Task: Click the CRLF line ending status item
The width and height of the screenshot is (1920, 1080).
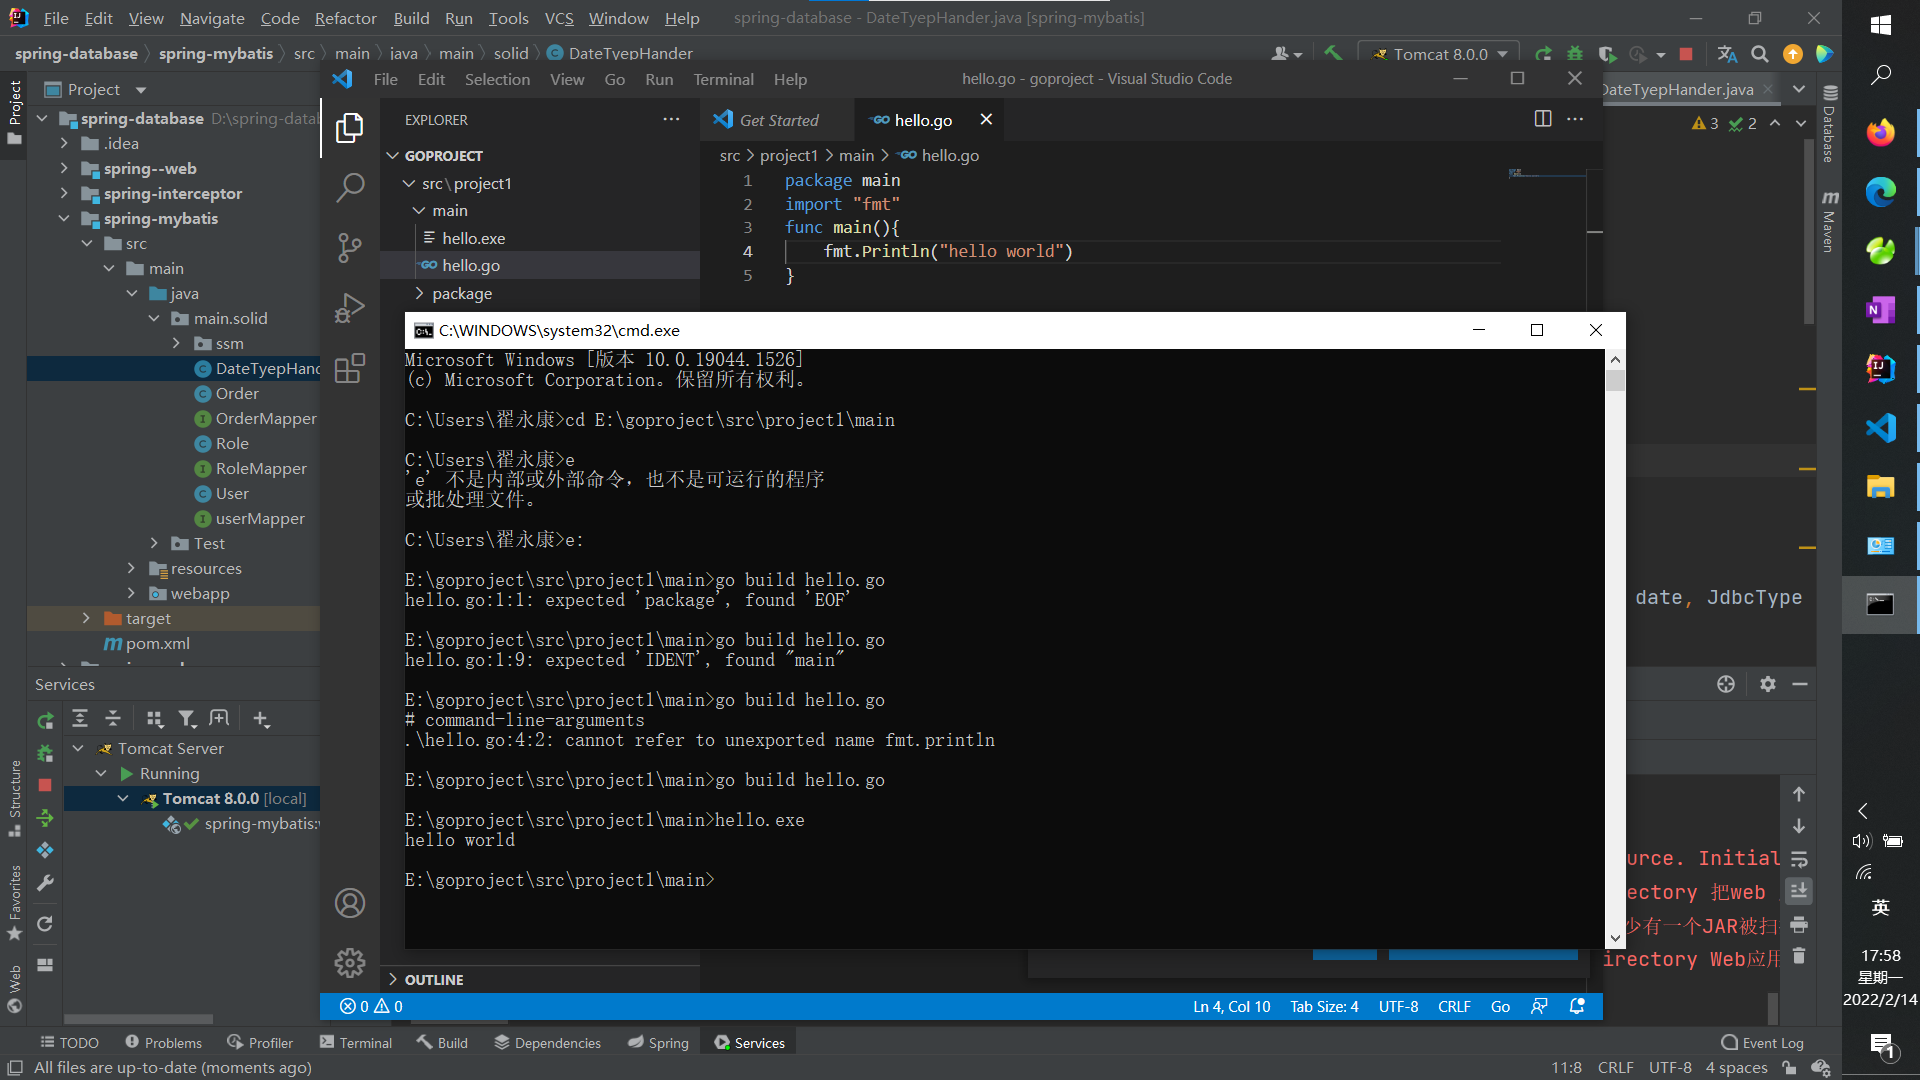Action: pyautogui.click(x=1454, y=1006)
